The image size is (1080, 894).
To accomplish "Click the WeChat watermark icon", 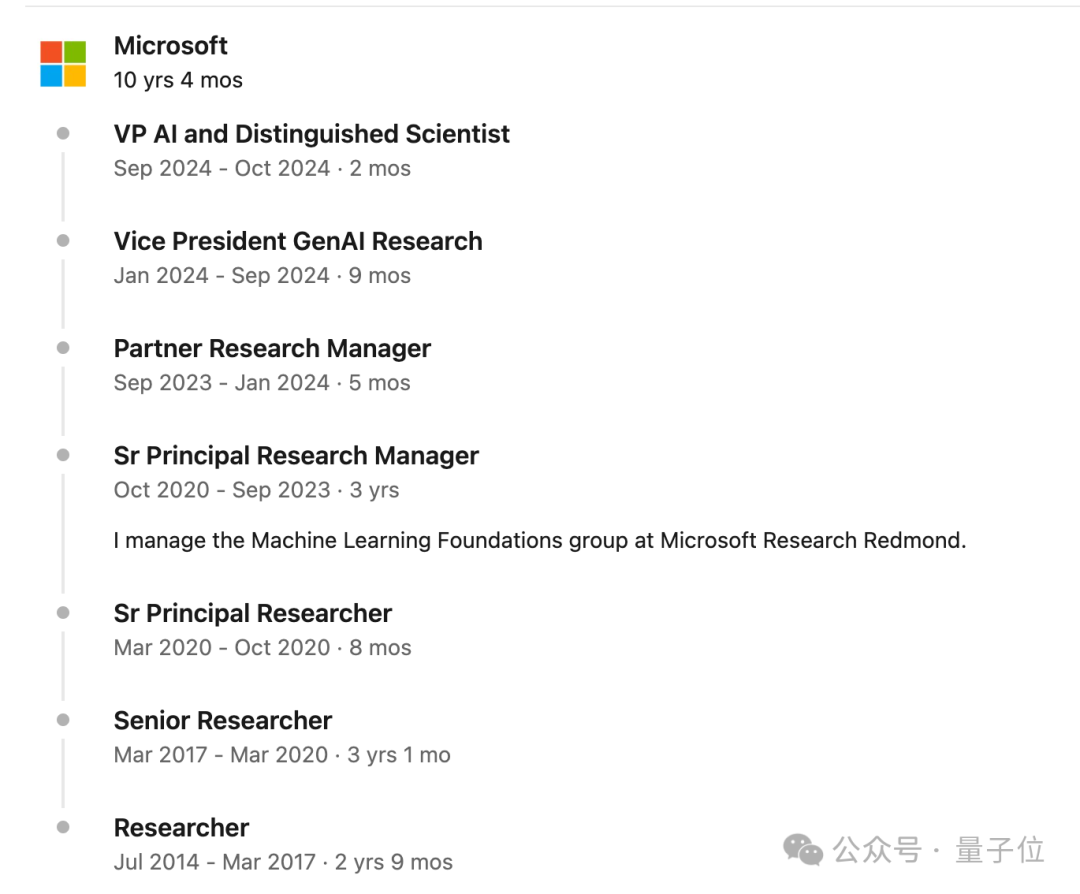I will tap(803, 850).
